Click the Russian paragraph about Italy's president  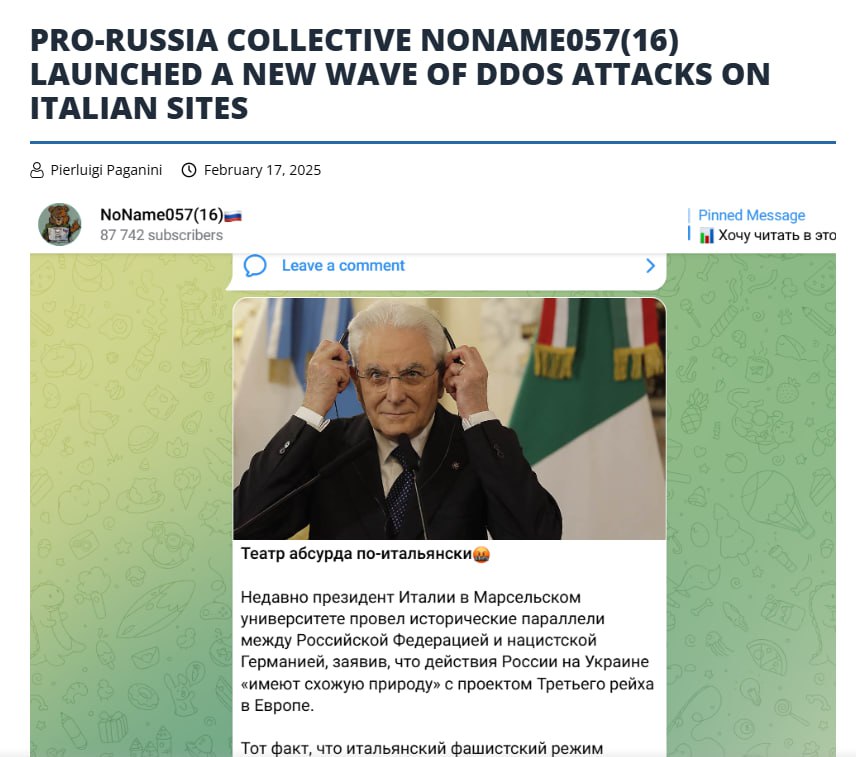[x=447, y=651]
